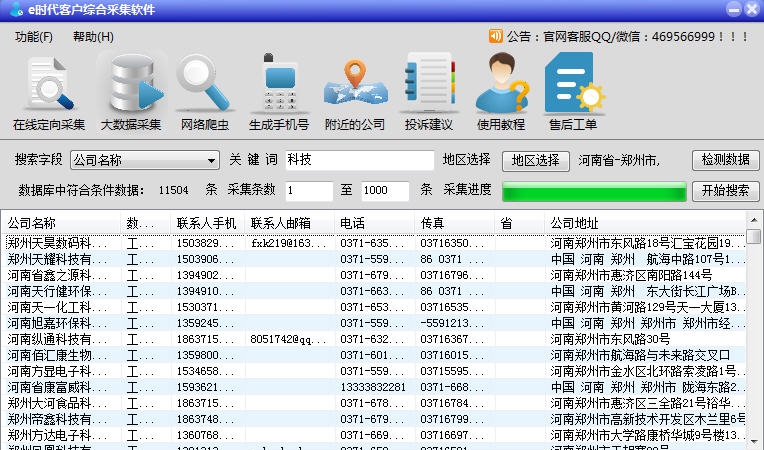Open 附近的公司 map tool

[x=354, y=93]
